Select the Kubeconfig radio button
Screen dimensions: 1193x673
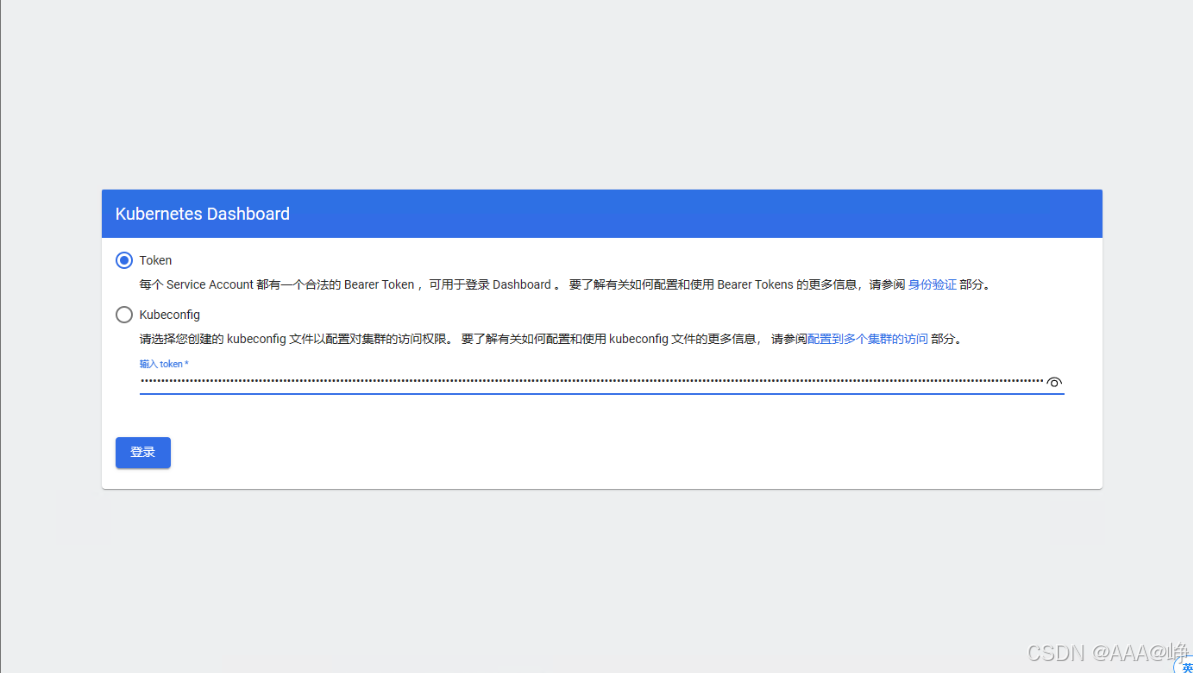tap(124, 315)
